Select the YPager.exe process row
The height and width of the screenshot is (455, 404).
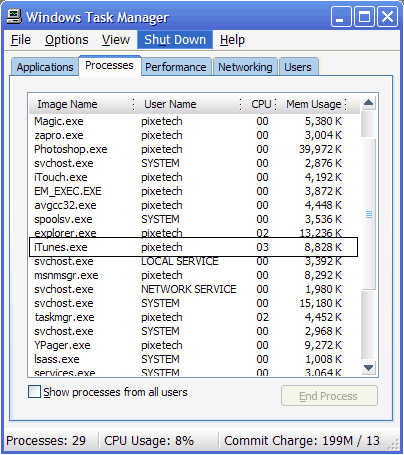click(193, 345)
